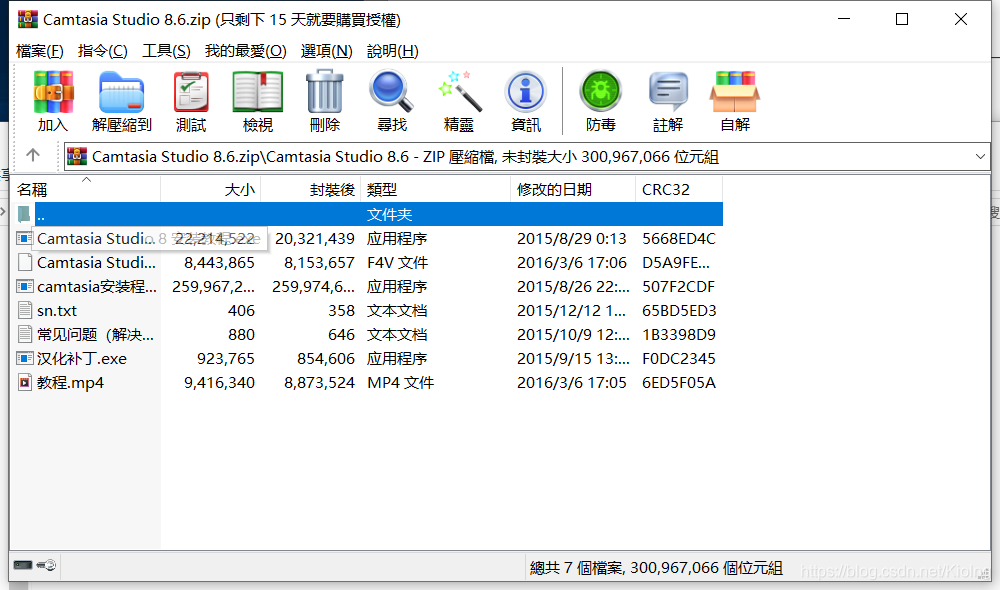Click the 常见问题 text file icon
The width and height of the screenshot is (1000, 590).
point(24,334)
